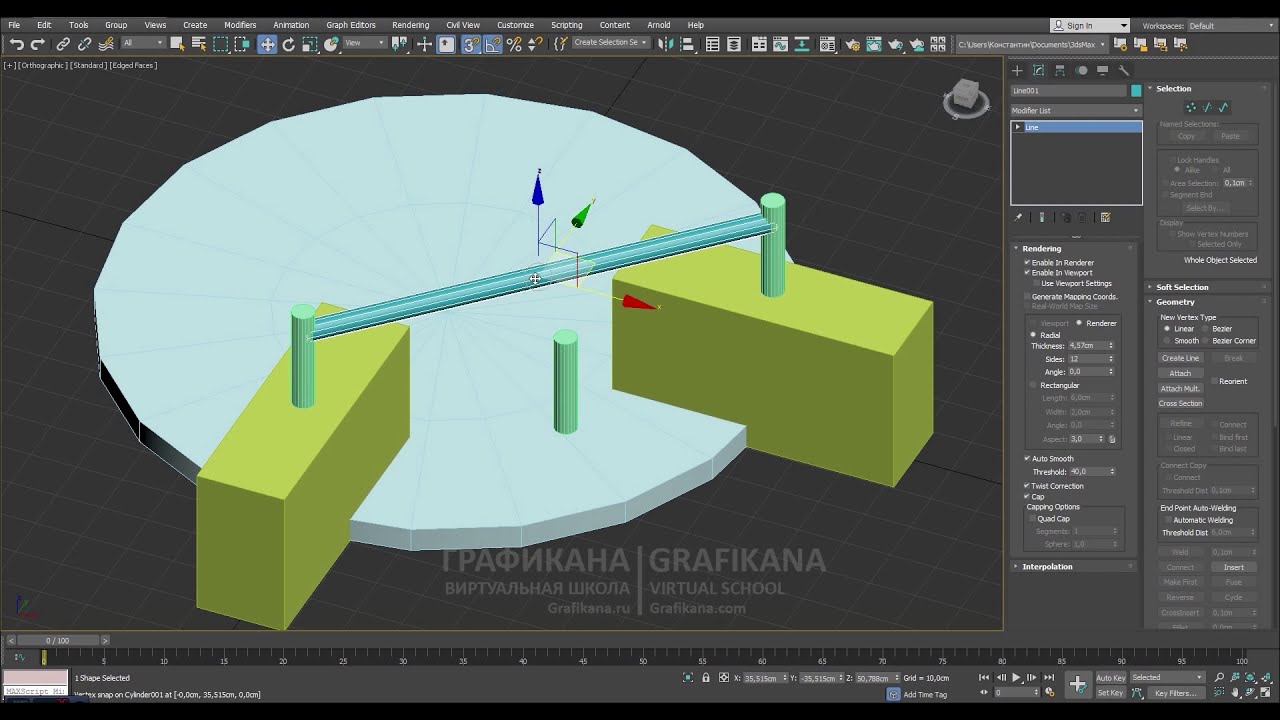Click the Thickness value field
This screenshot has width=1280, height=720.
tap(1087, 346)
